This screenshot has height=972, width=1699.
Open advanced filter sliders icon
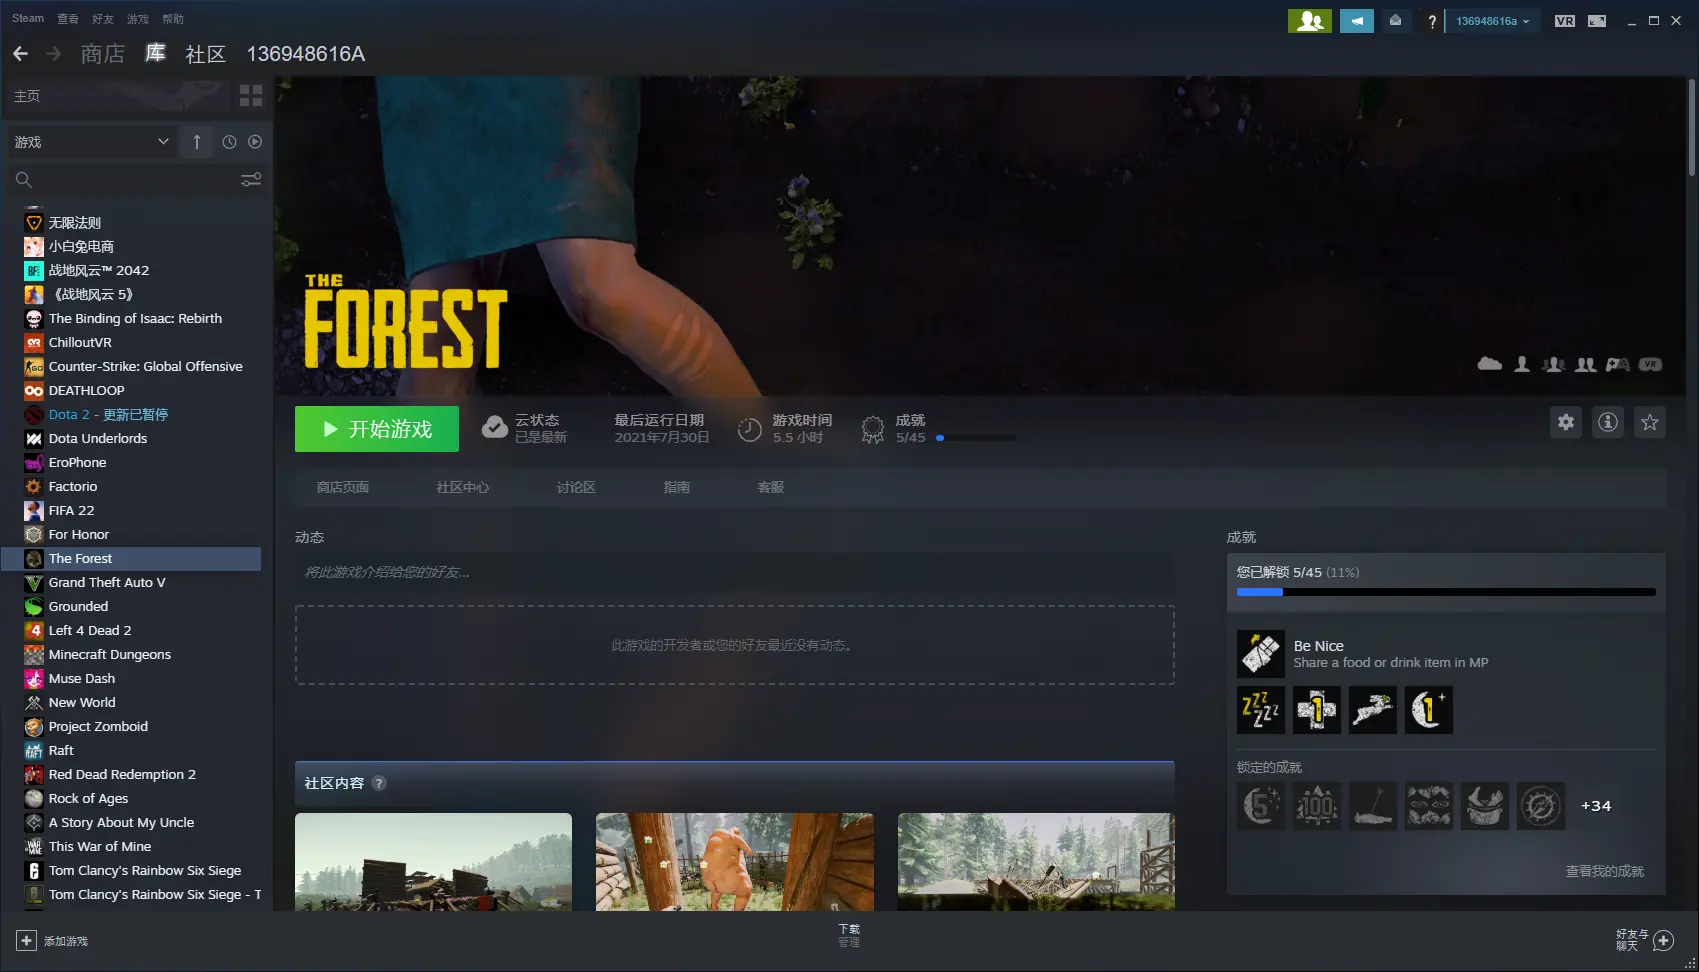tap(251, 179)
